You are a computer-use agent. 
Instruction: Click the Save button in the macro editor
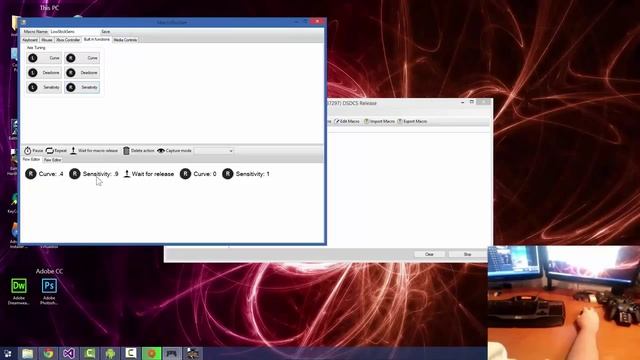(x=105, y=31)
